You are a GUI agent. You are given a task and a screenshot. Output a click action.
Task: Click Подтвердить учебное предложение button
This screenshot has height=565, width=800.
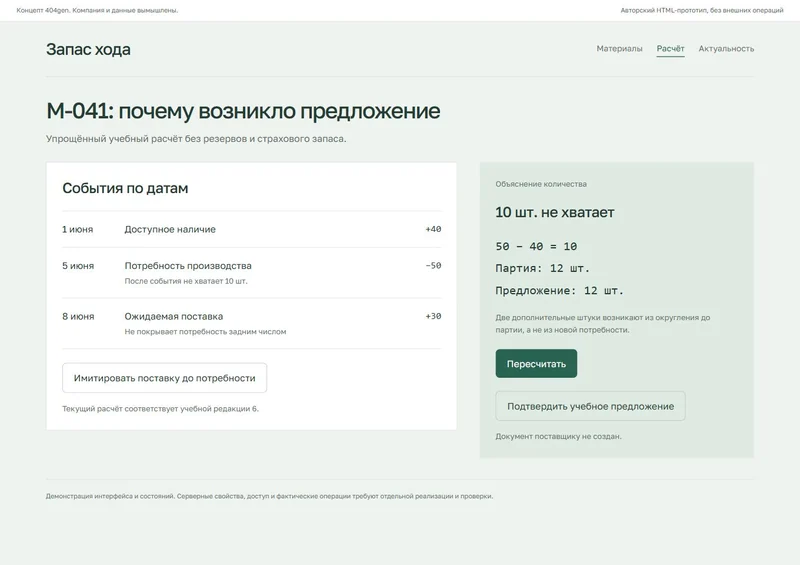(x=590, y=406)
